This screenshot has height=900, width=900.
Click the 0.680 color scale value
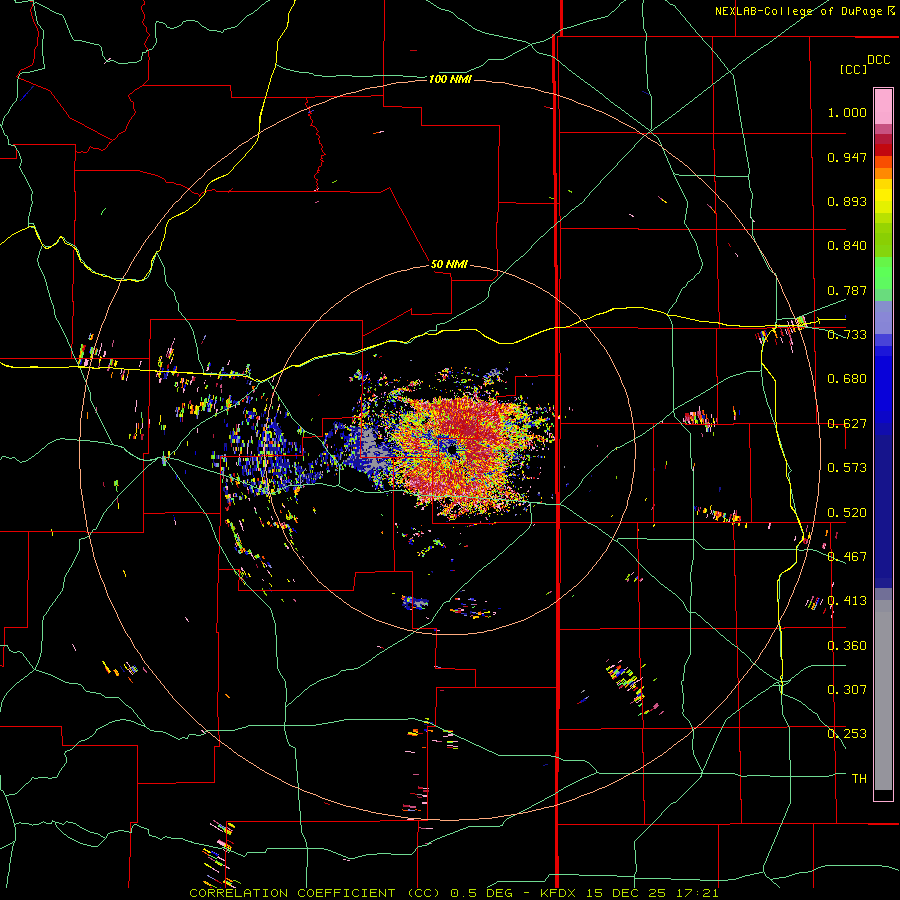(847, 379)
